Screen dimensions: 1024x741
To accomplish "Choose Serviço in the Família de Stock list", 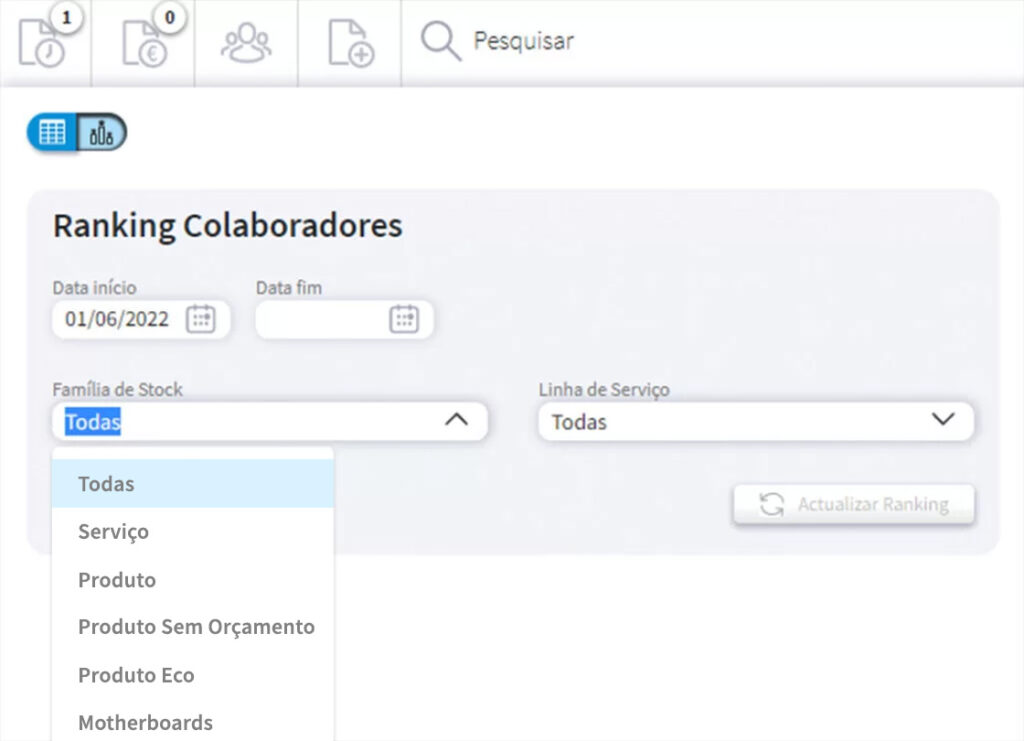I will (x=113, y=531).
